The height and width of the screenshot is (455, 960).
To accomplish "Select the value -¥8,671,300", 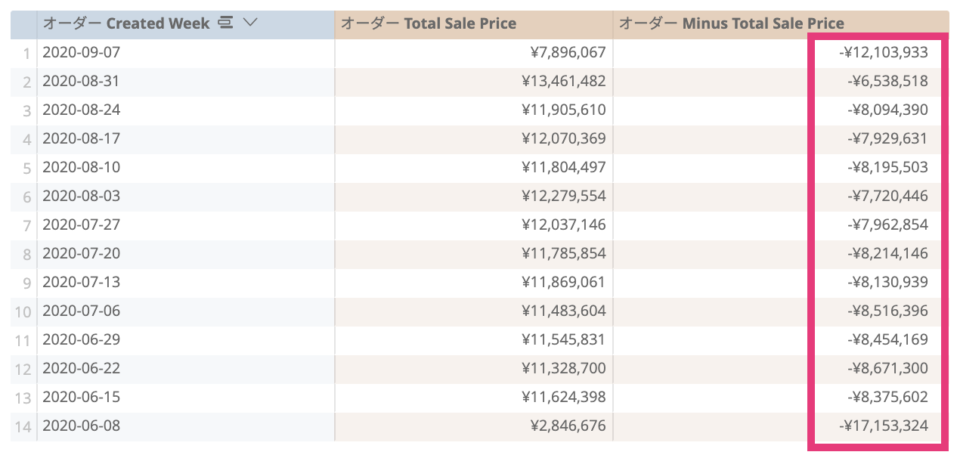I will [x=888, y=368].
